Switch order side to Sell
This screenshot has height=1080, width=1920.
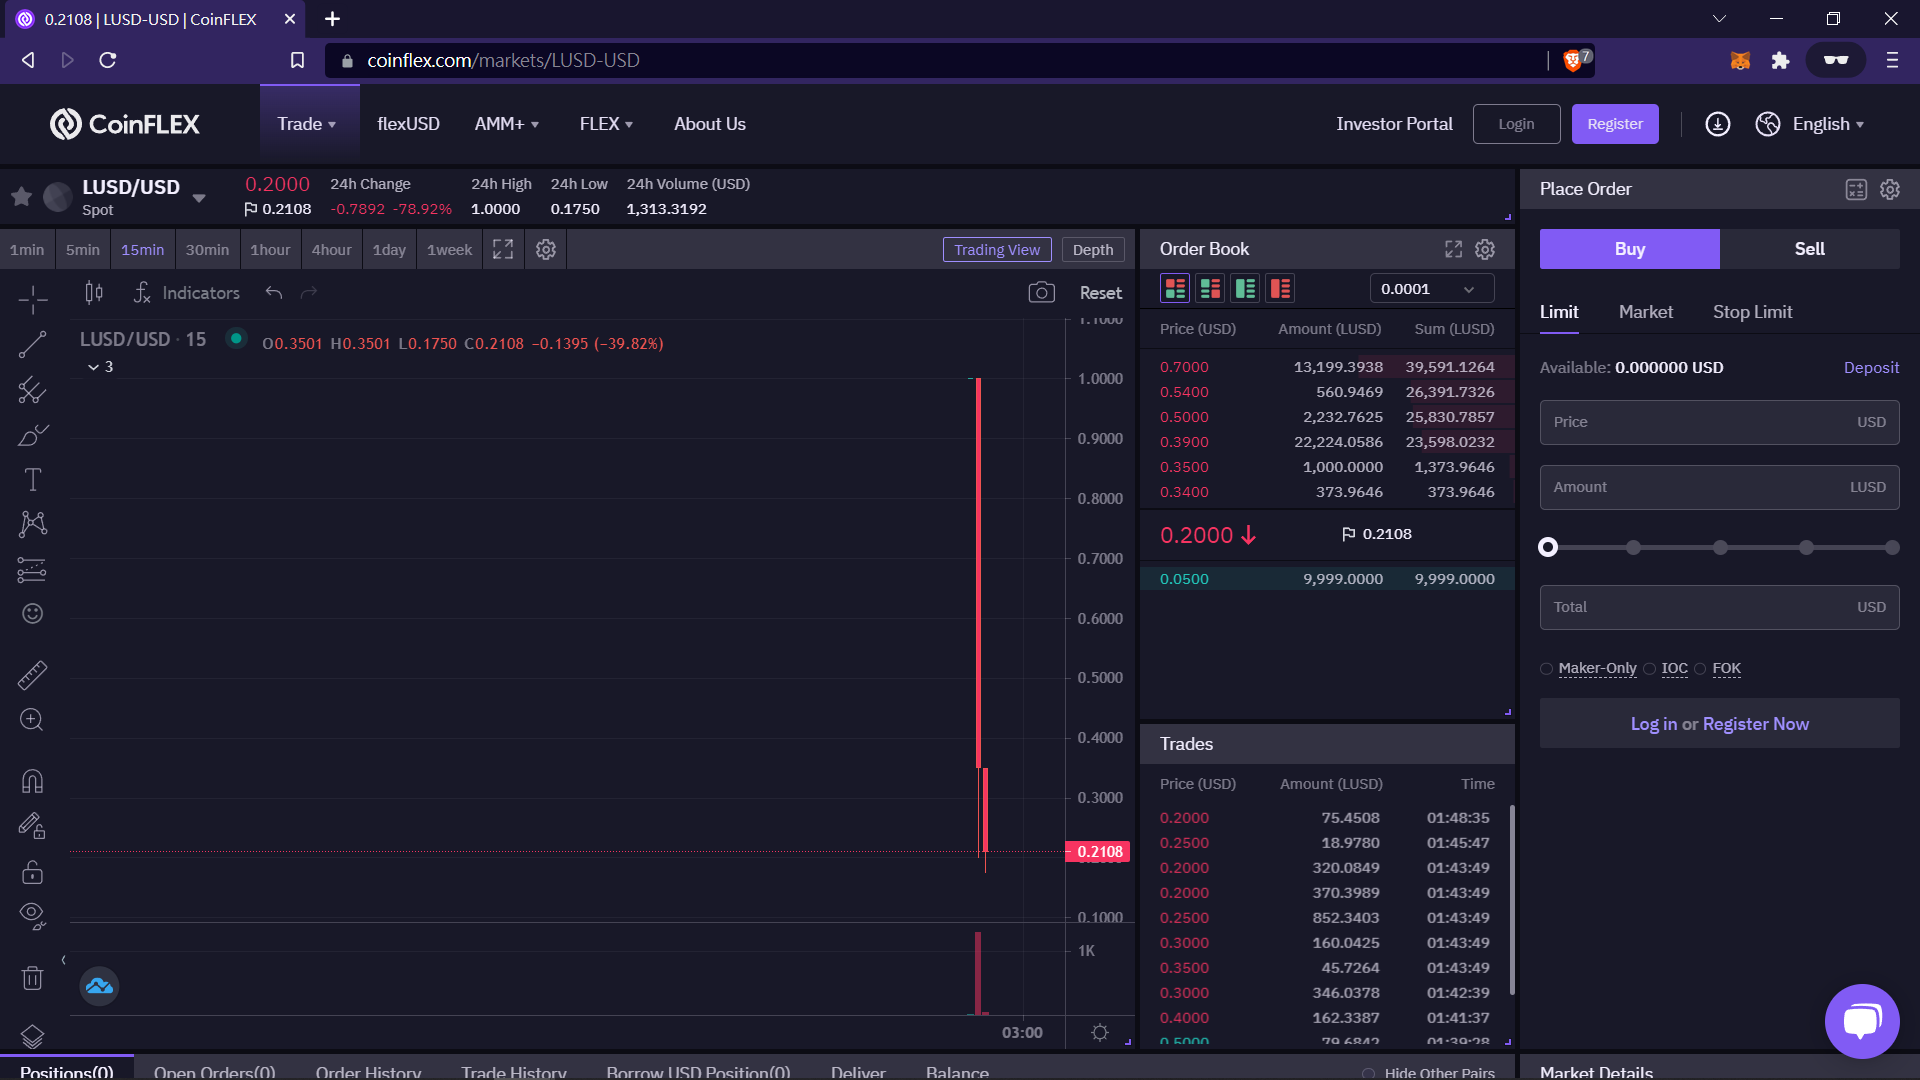(1810, 249)
